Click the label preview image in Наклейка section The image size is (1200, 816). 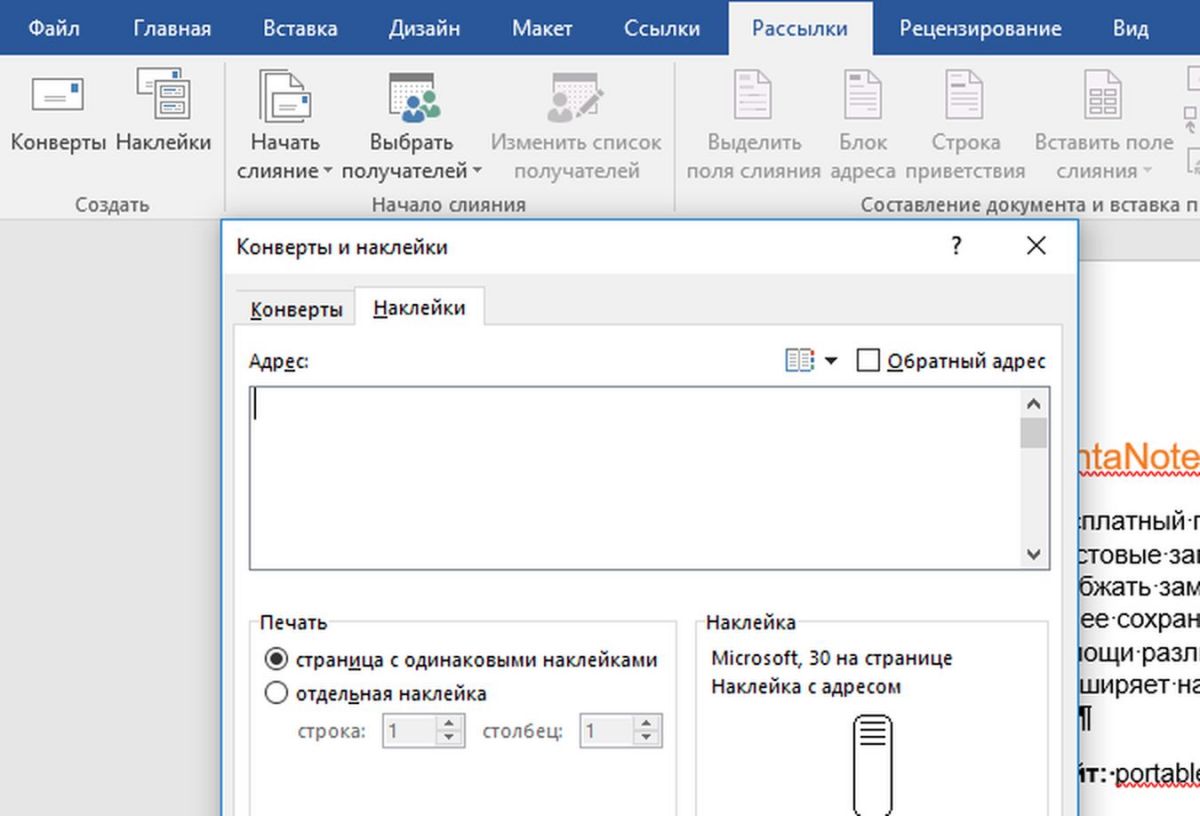[872, 750]
